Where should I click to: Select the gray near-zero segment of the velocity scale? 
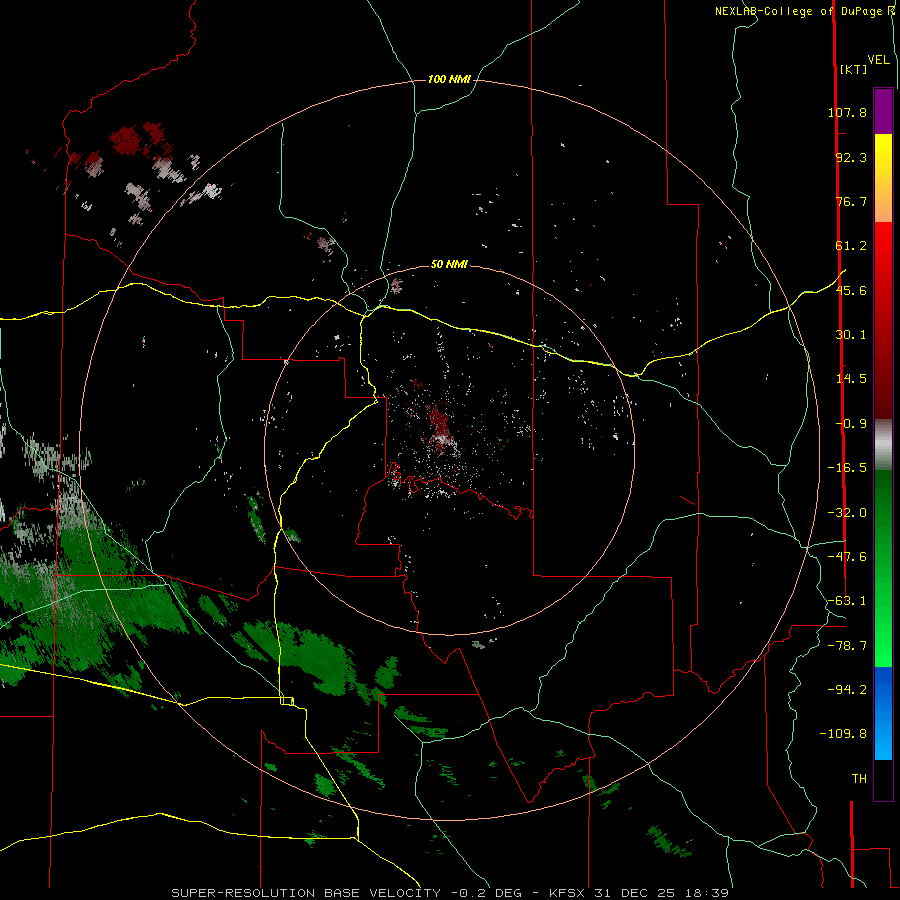pos(883,445)
